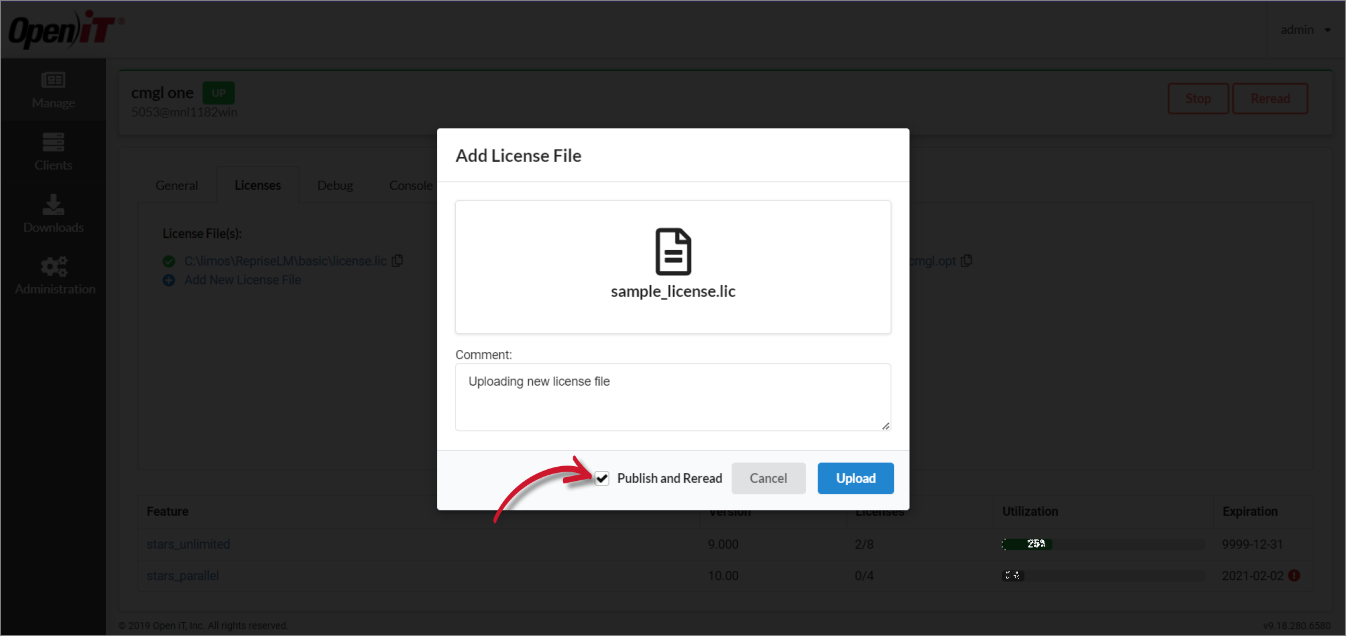
Task: Click the stars_unlimited utilization bar
Action: point(1102,544)
